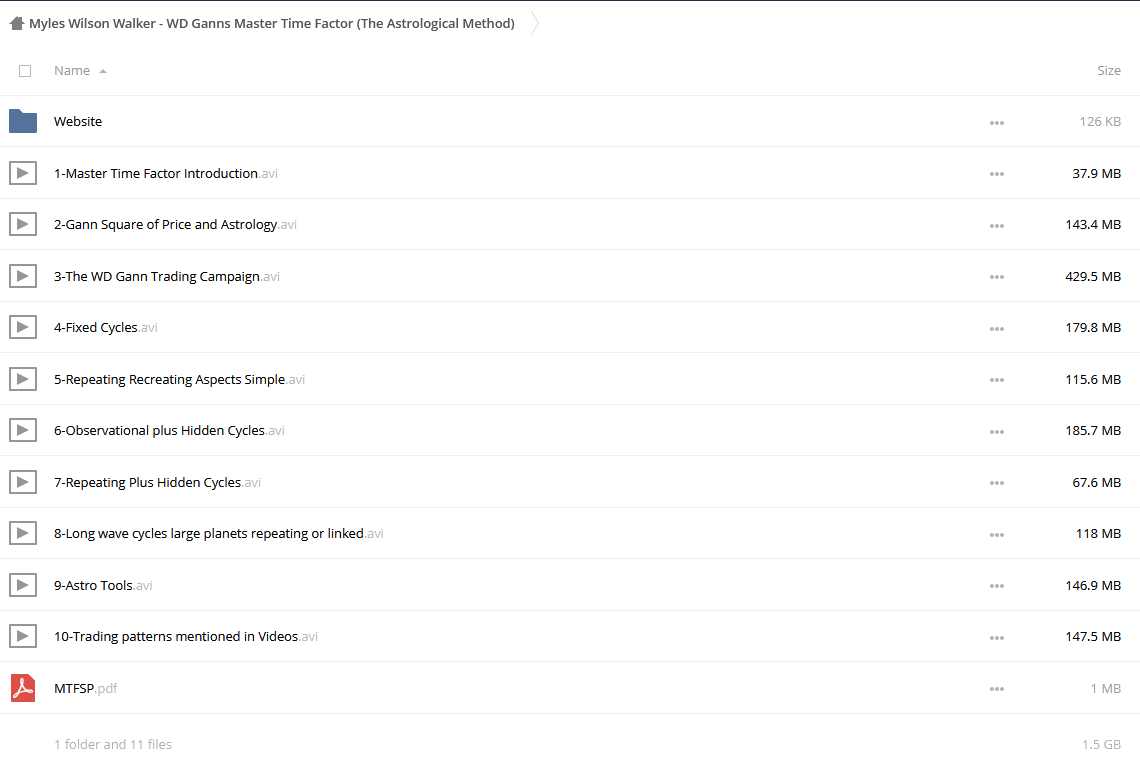
Task: Open more options for 3-The WD Gann Trading Campaign
Action: tap(997, 277)
